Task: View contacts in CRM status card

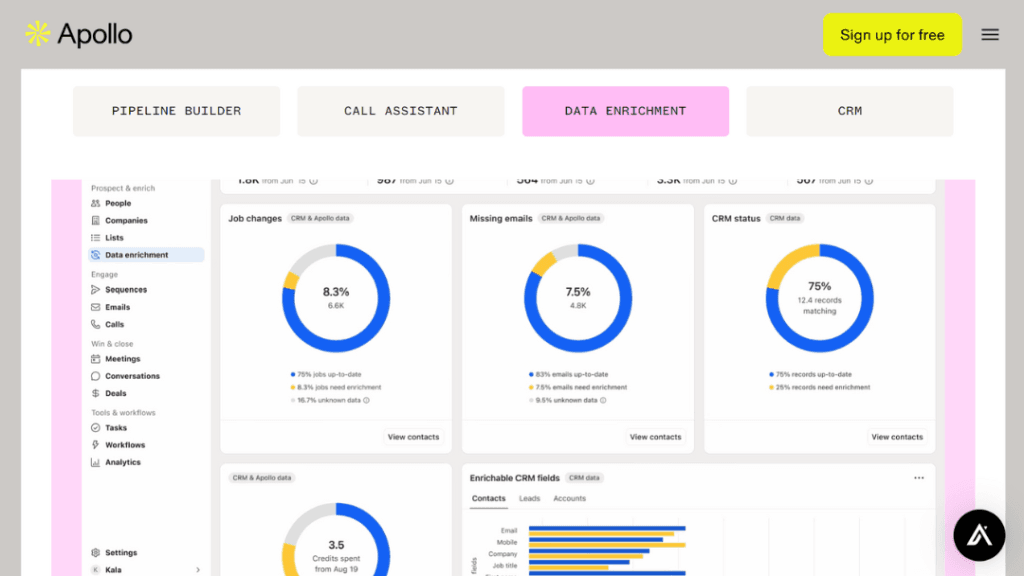Action: (897, 437)
